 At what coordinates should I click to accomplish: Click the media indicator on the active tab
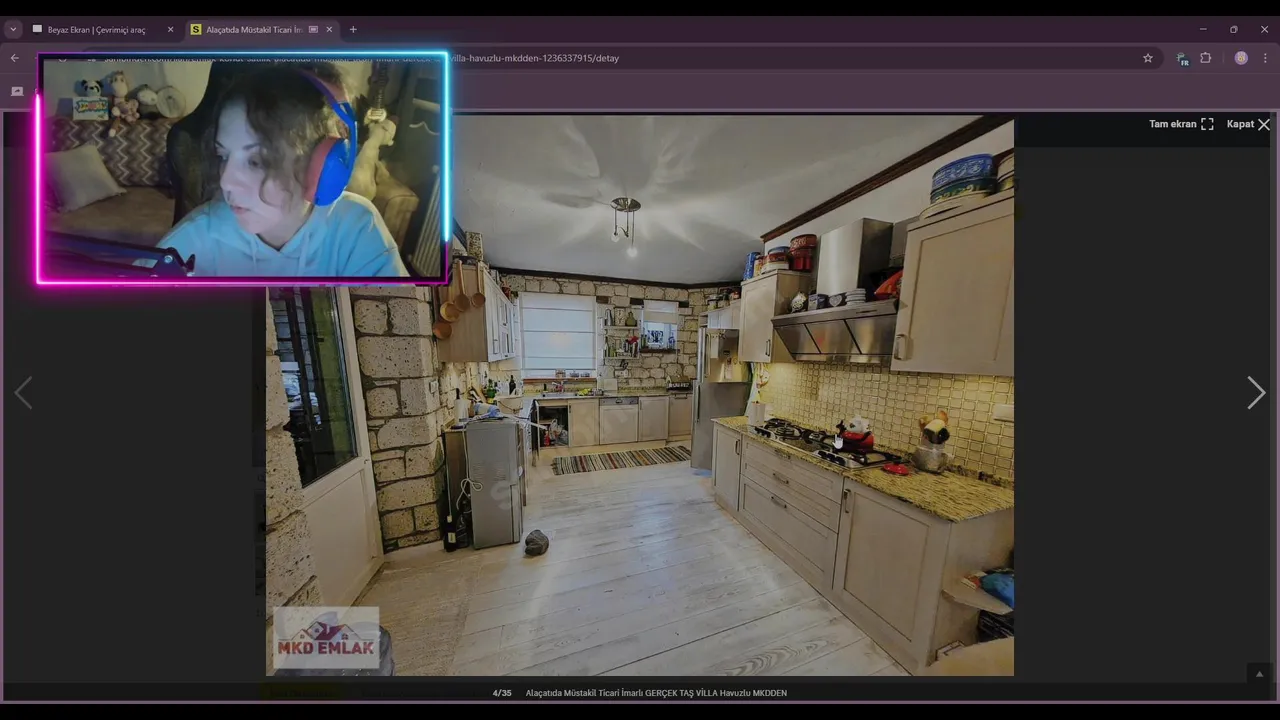(x=313, y=30)
